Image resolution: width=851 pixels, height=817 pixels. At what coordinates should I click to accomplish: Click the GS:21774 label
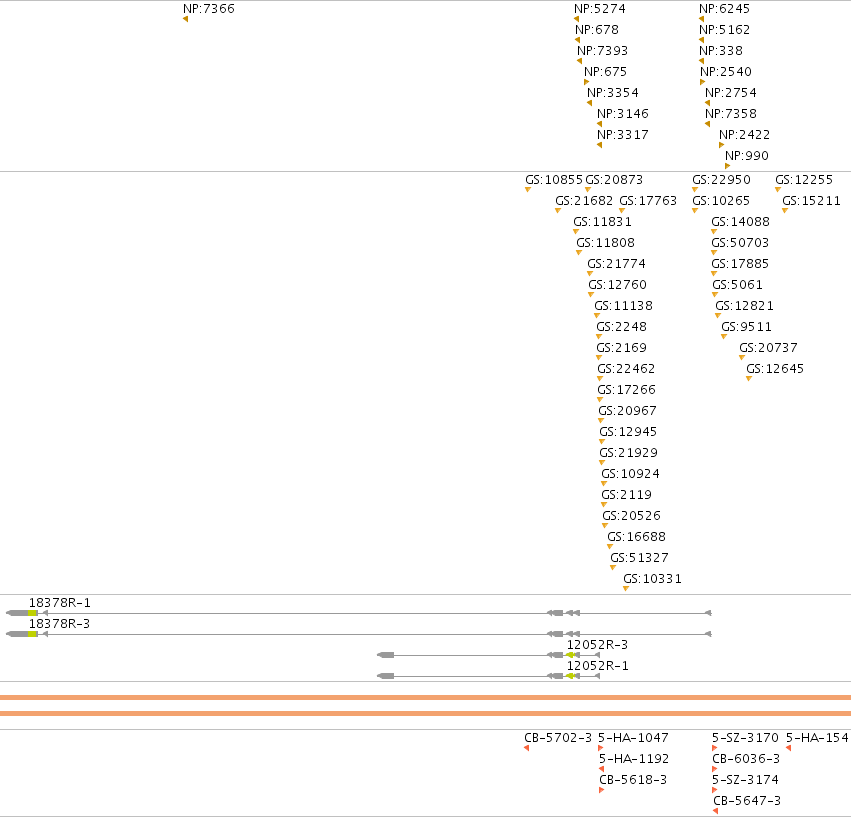pos(617,264)
